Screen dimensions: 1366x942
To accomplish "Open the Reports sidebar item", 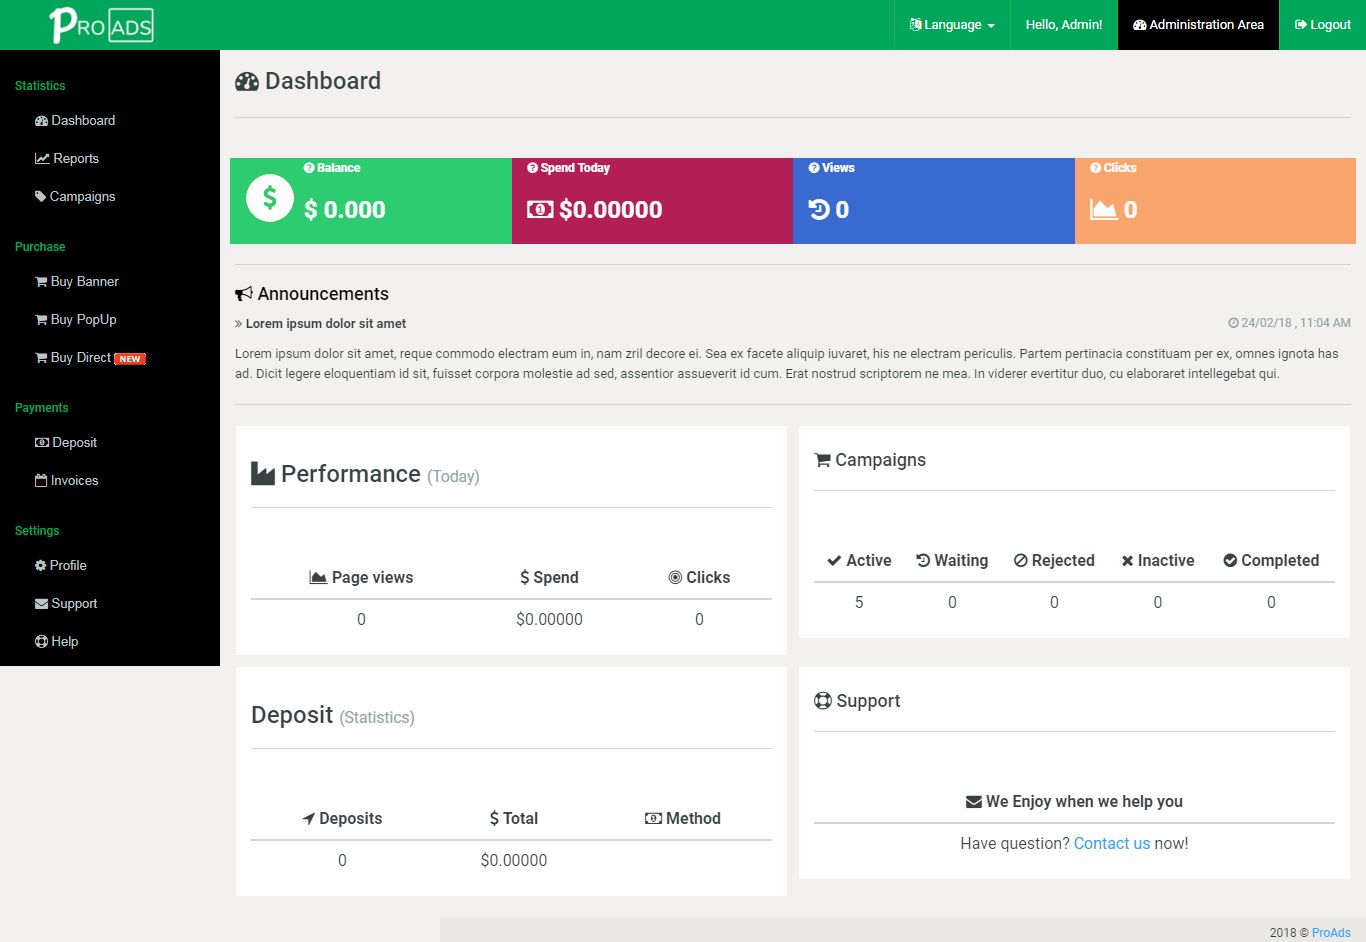I will pyautogui.click(x=67, y=158).
